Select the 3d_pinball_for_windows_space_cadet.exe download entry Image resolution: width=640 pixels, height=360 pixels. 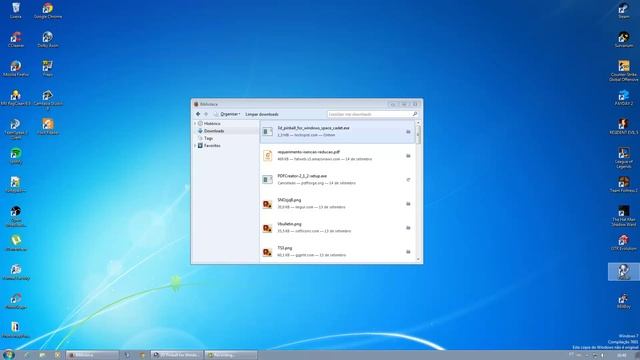coord(338,131)
